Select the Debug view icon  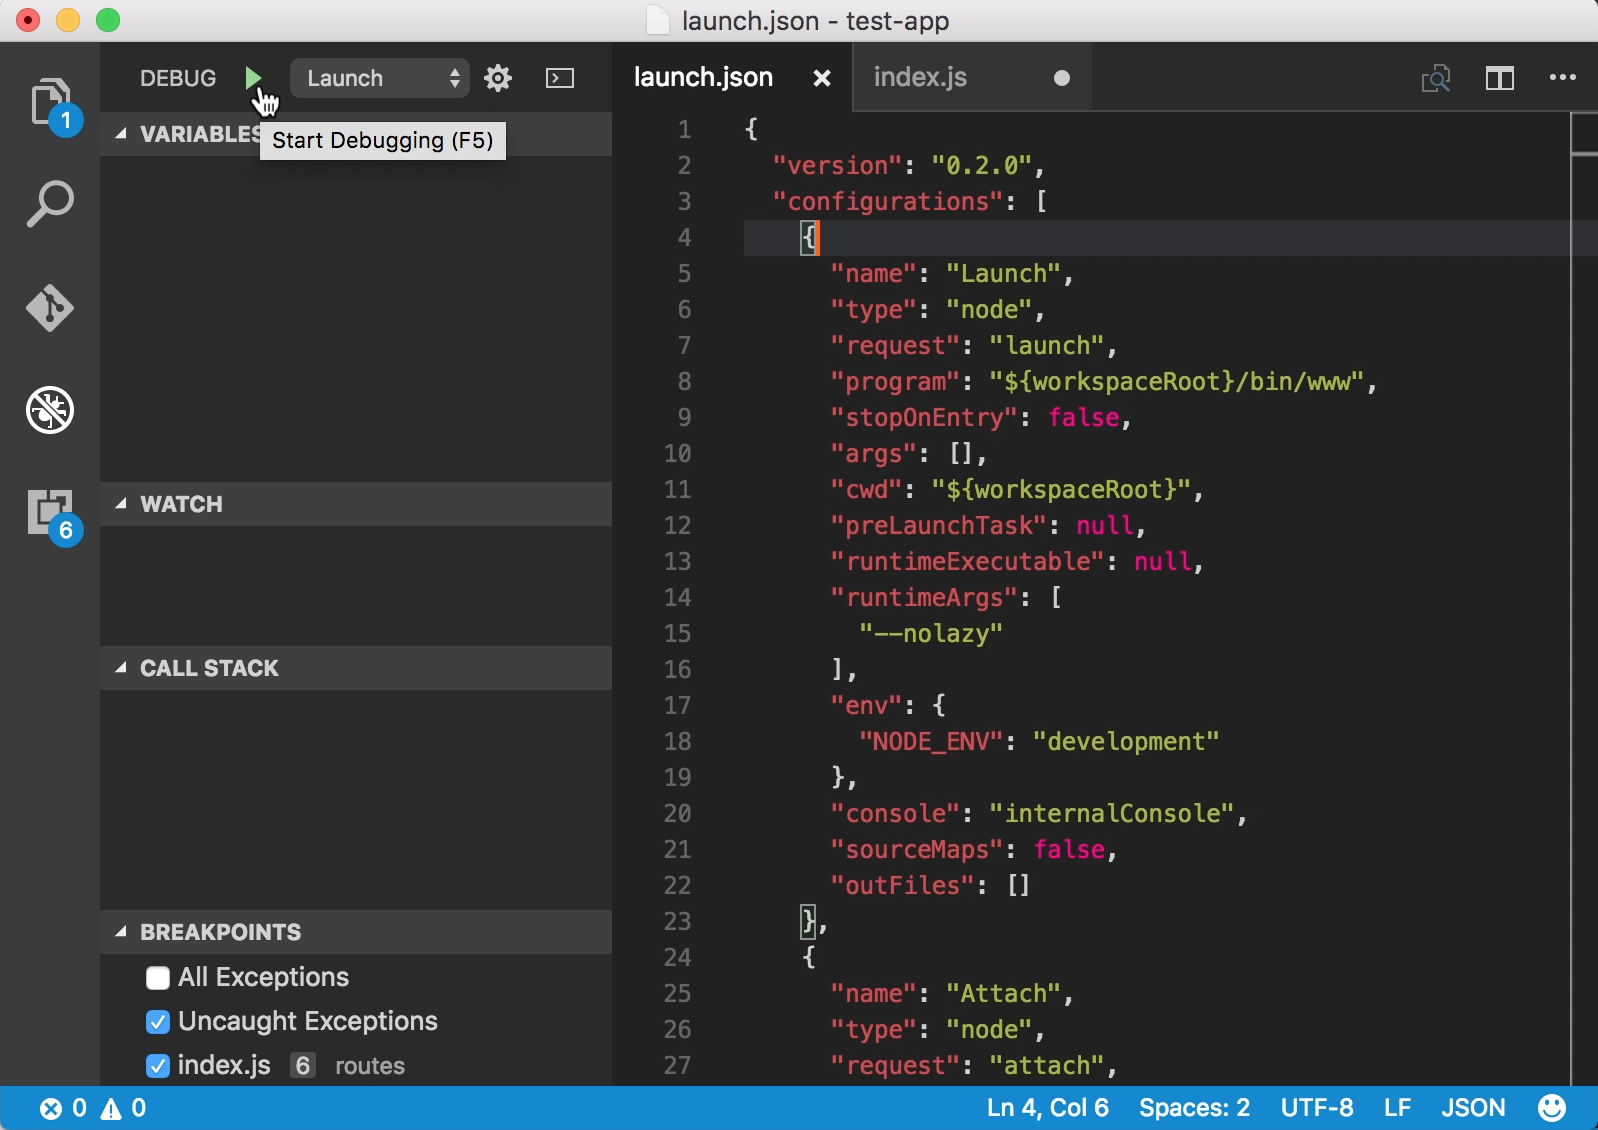click(x=49, y=410)
